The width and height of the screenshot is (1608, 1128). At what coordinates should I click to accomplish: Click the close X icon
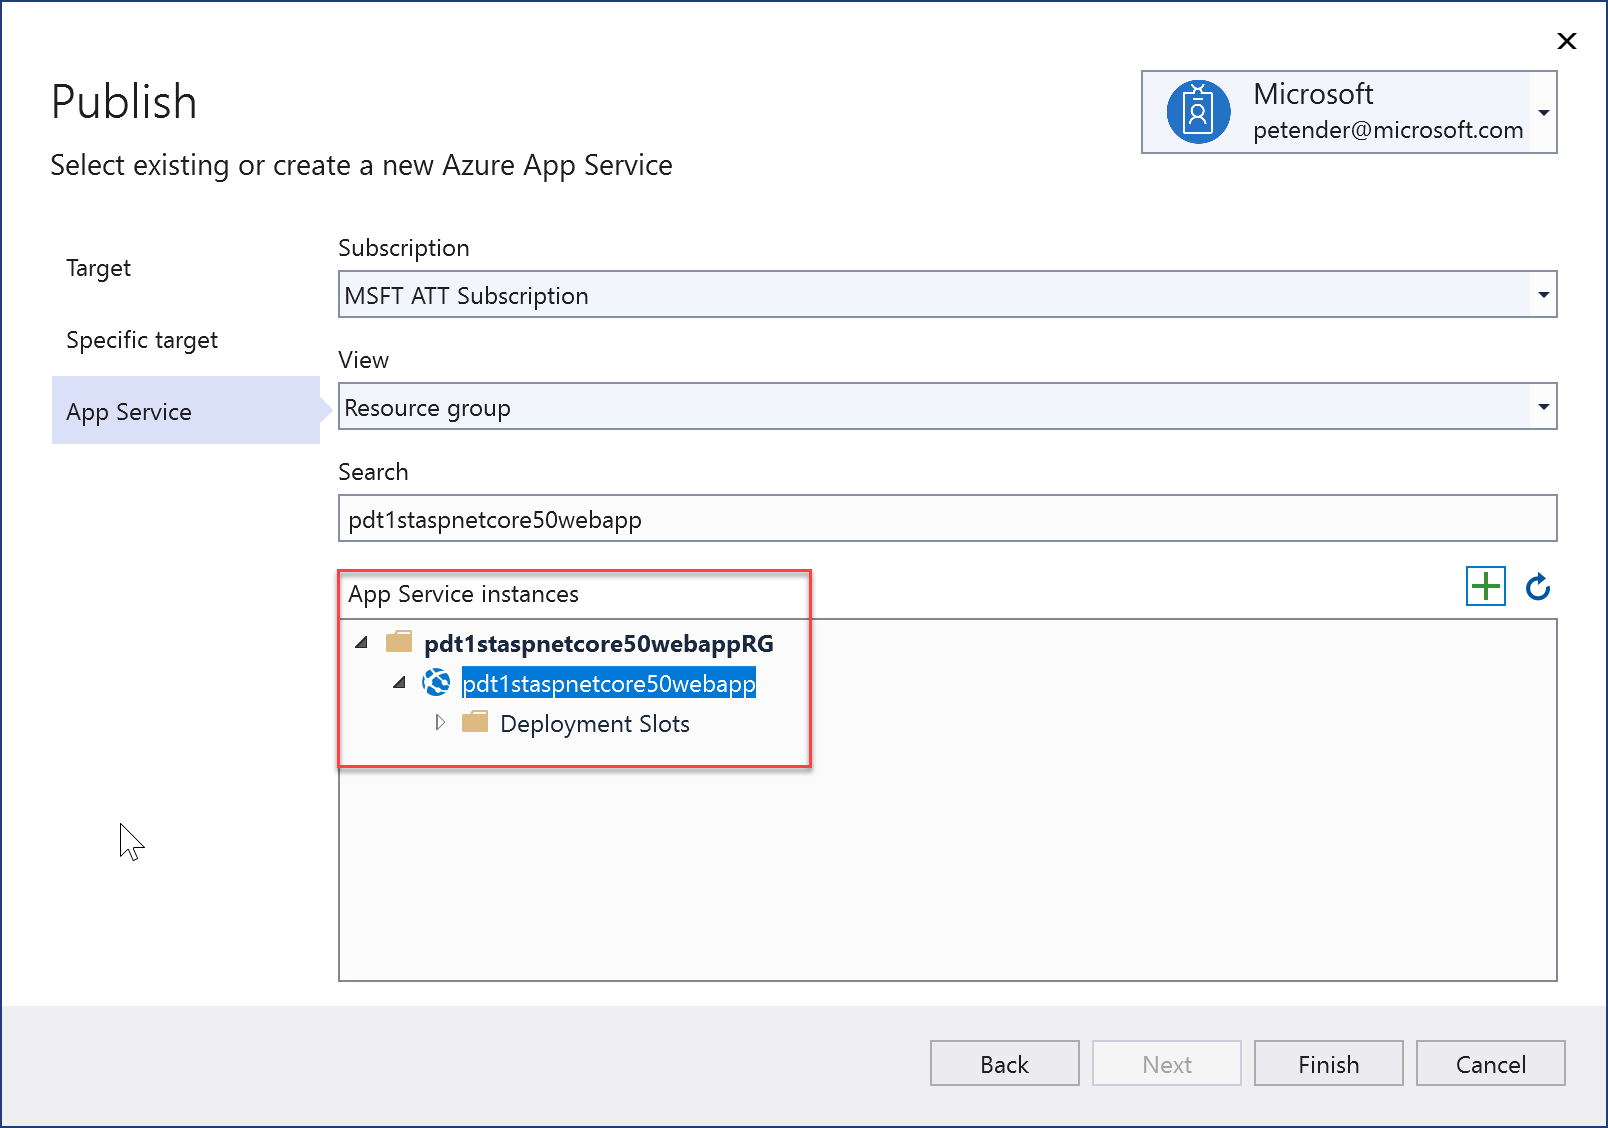click(x=1565, y=41)
